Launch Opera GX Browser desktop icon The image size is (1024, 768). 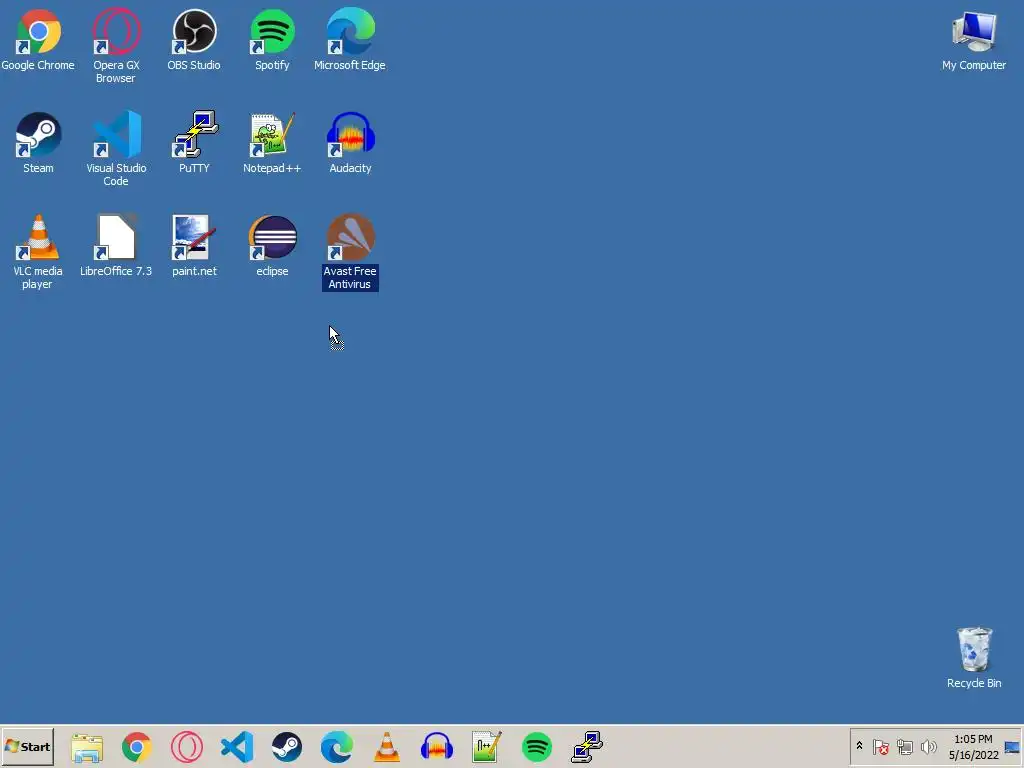click(x=116, y=46)
